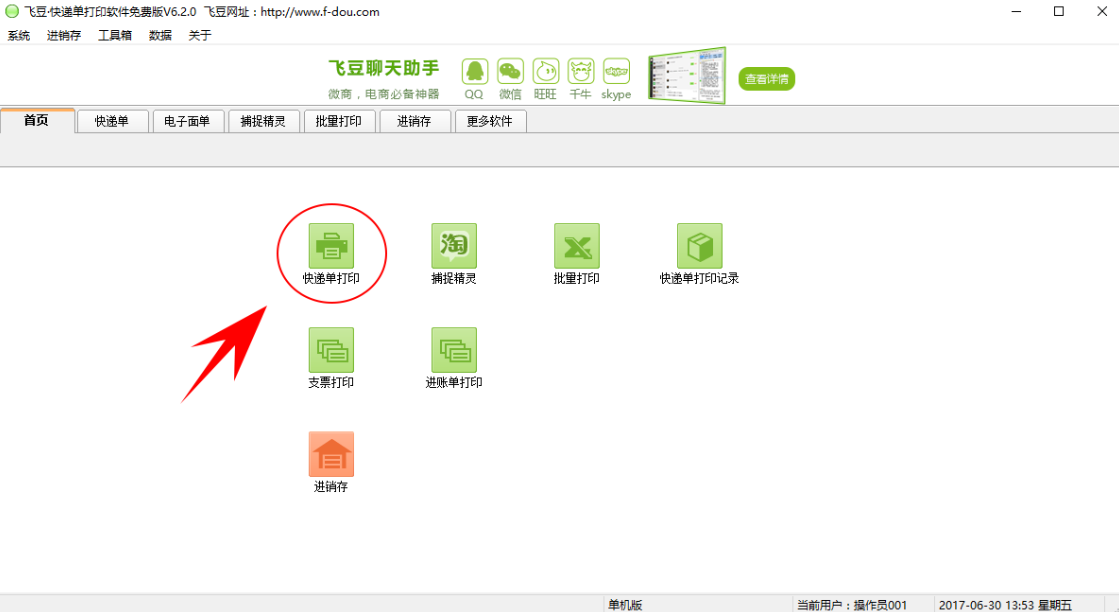The height and width of the screenshot is (612, 1119).
Task: Click the 旺旺 icon in banner
Action: point(546,72)
